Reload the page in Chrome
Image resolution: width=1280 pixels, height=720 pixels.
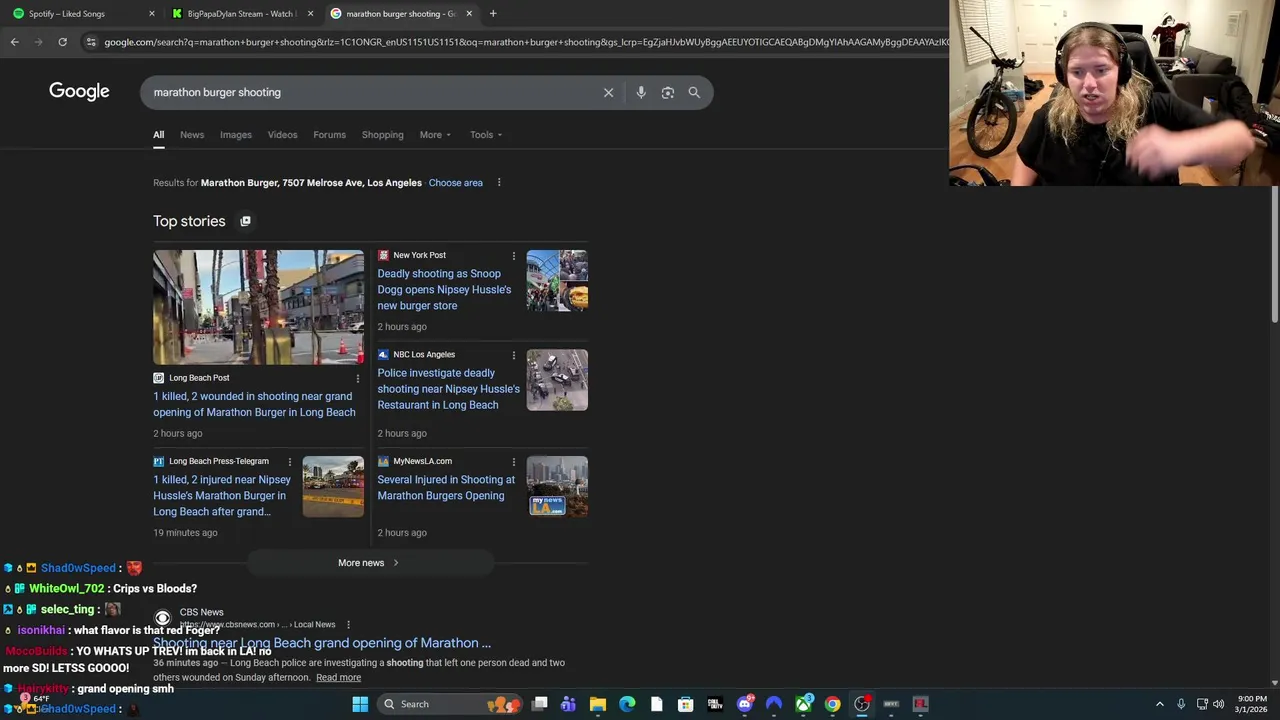tap(62, 42)
